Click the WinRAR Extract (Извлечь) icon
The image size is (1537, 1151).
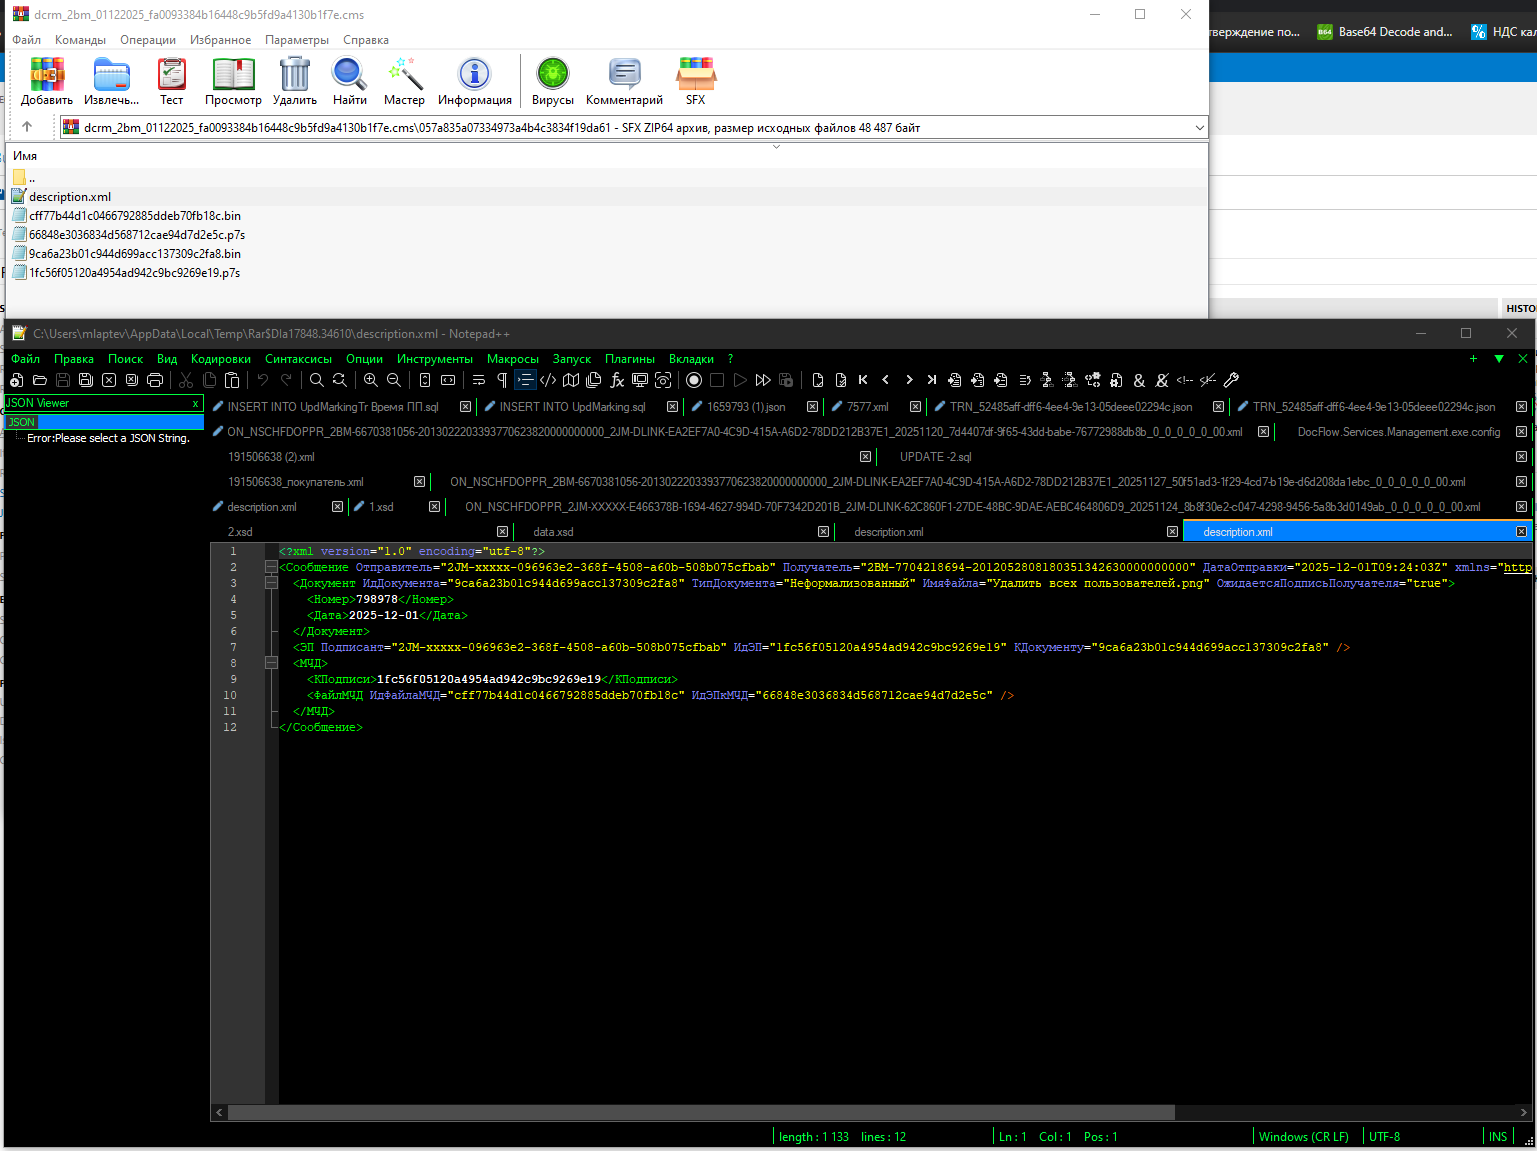pos(111,81)
